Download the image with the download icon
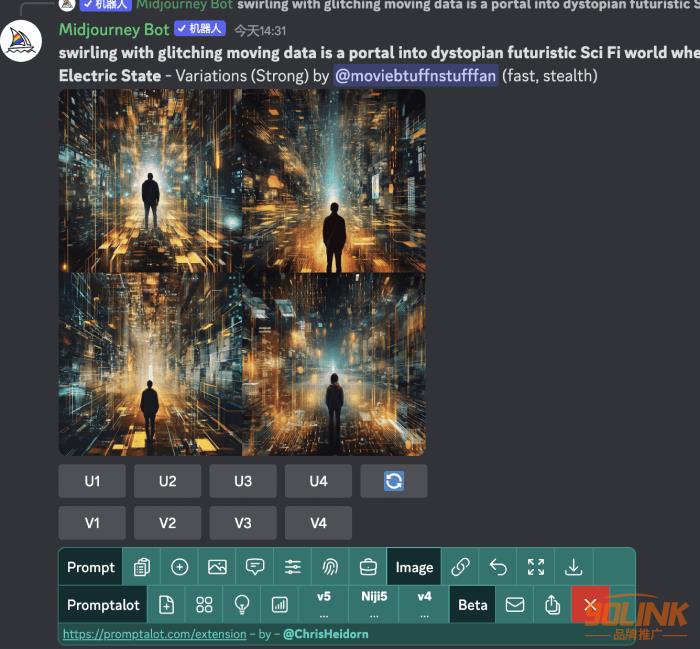The width and height of the screenshot is (700, 649). [x=573, y=567]
